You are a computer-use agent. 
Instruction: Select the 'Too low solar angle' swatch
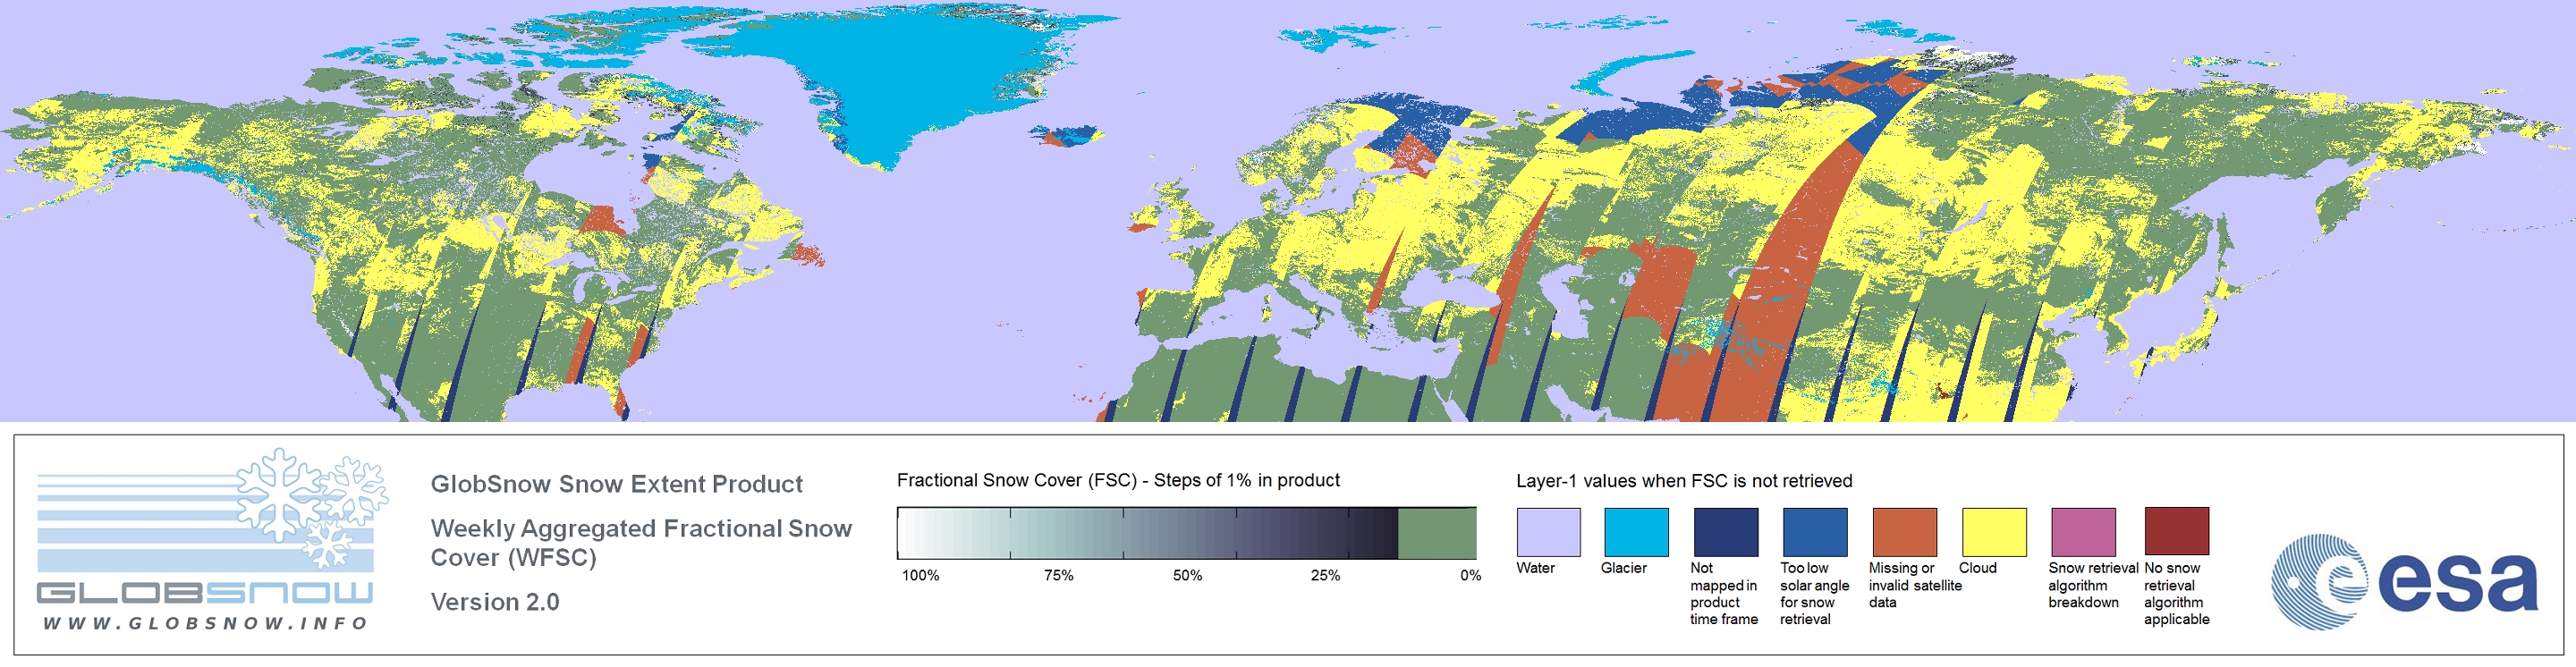pyautogui.click(x=1814, y=532)
